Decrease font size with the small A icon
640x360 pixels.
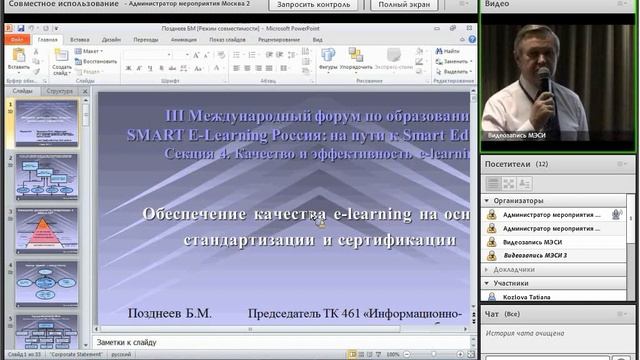[207, 55]
